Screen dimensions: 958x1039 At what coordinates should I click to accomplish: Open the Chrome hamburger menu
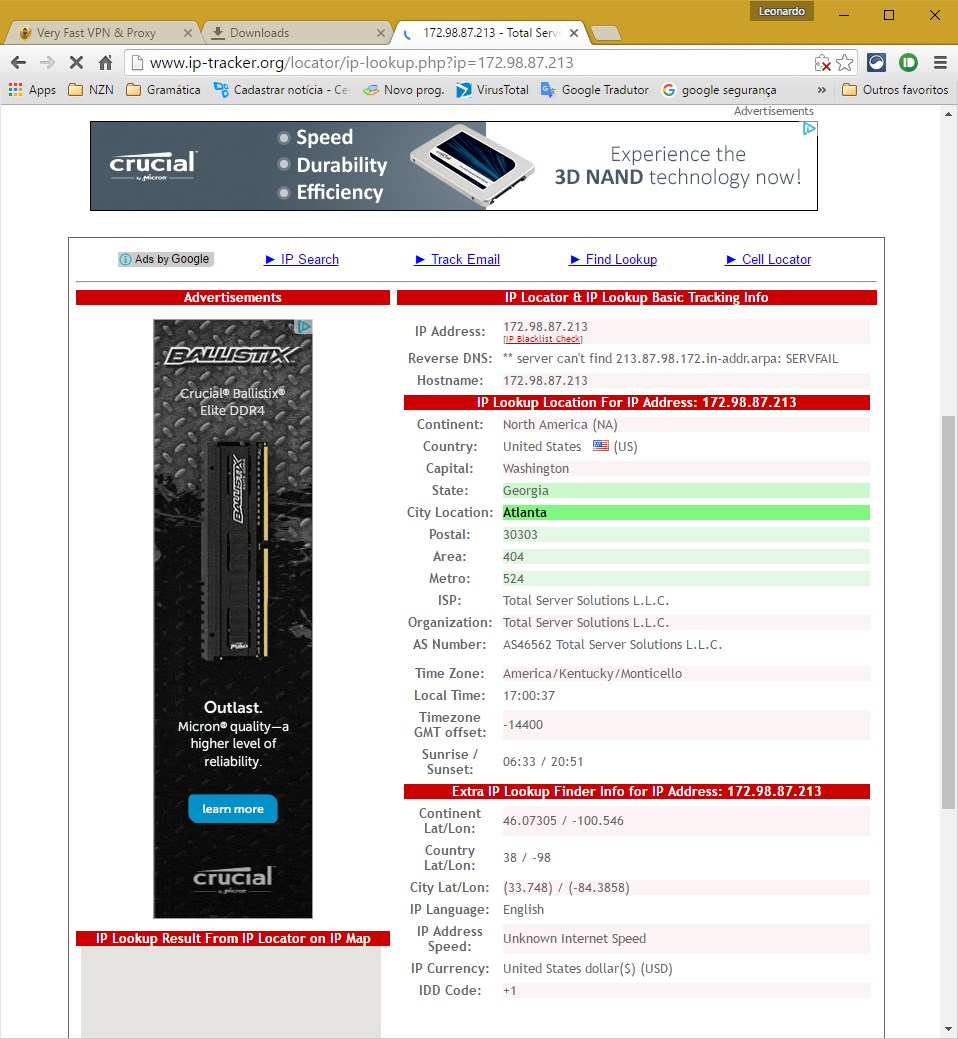940,63
